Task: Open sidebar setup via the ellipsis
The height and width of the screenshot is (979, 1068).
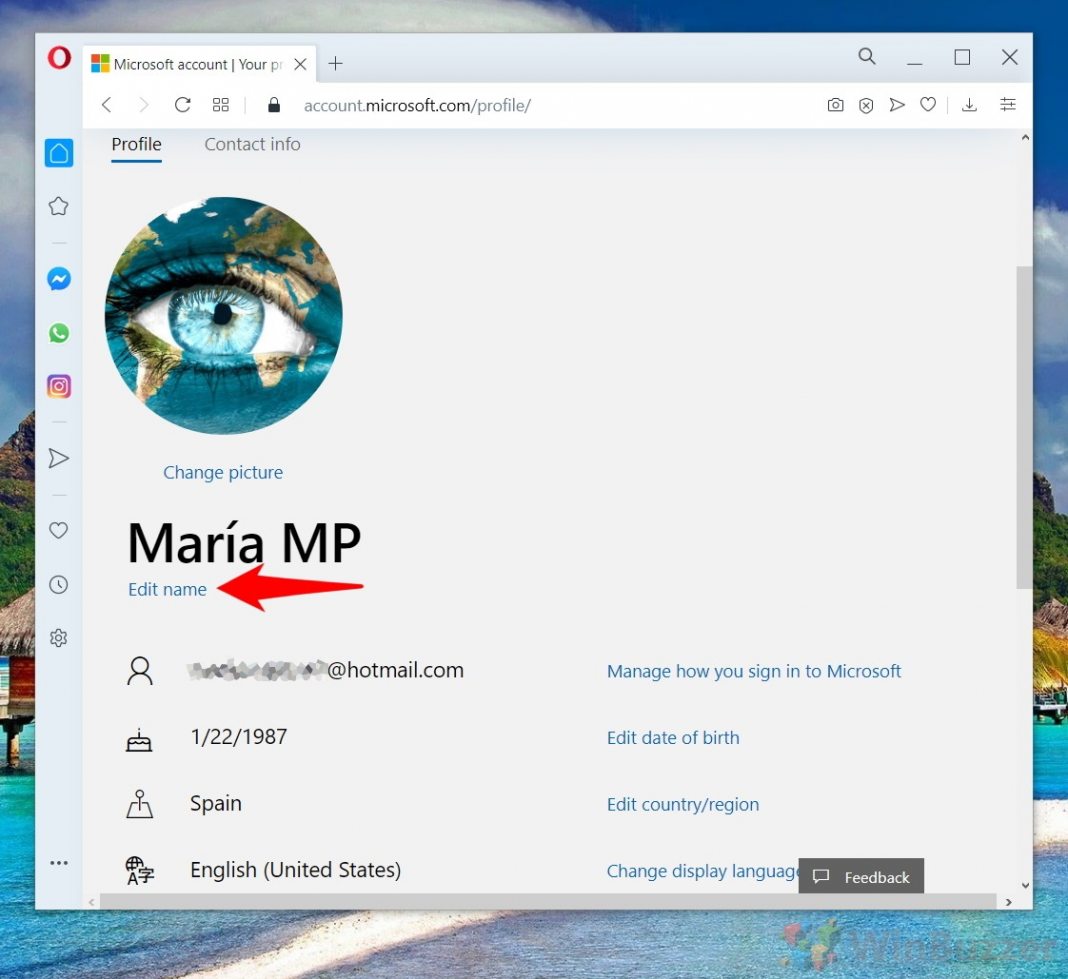Action: tap(58, 862)
